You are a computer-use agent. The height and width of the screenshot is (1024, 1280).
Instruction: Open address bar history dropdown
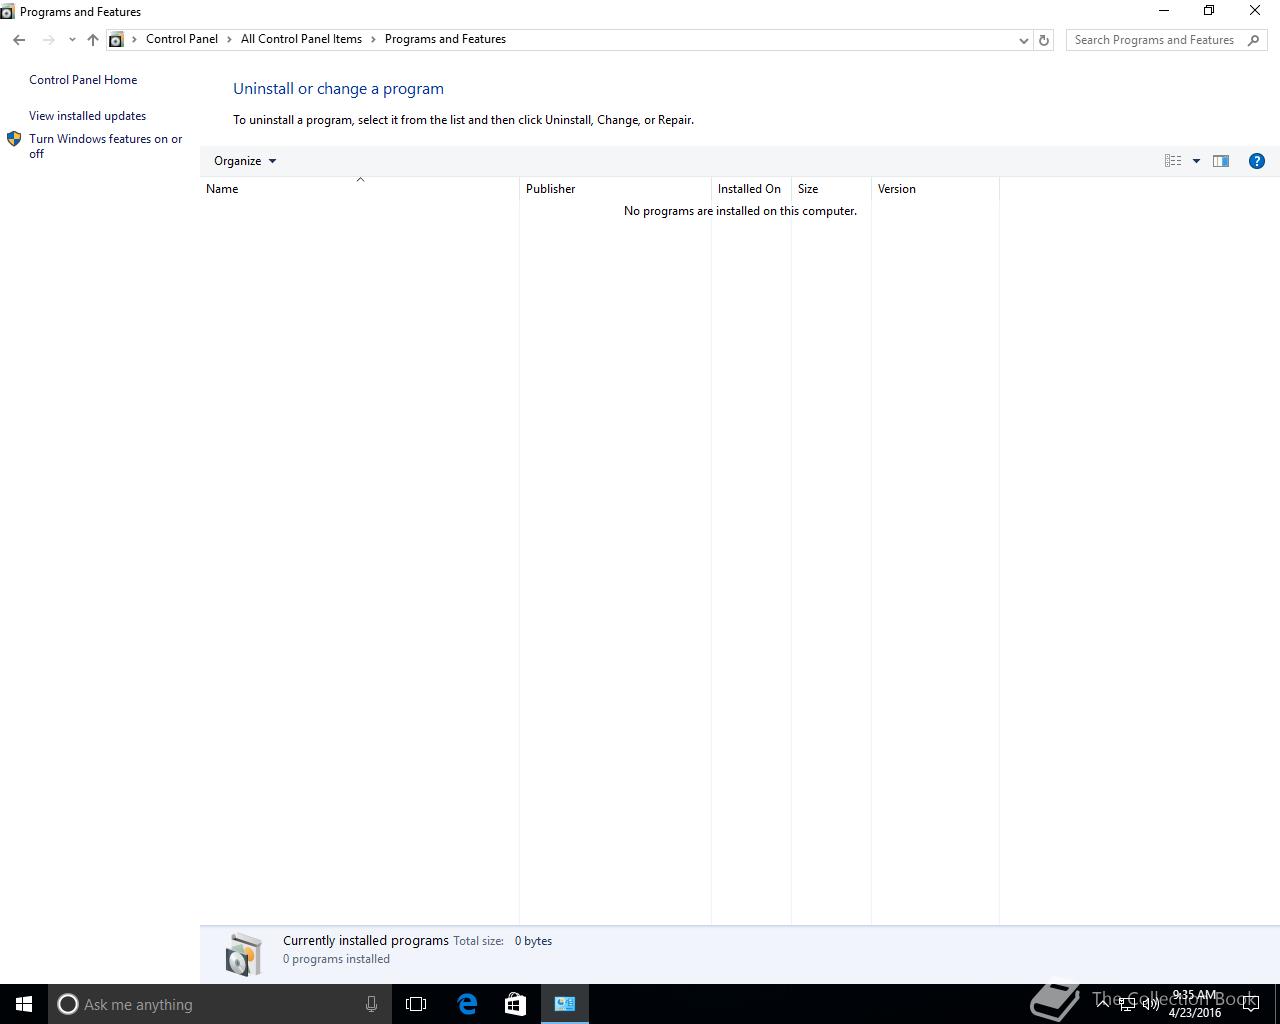(1023, 40)
